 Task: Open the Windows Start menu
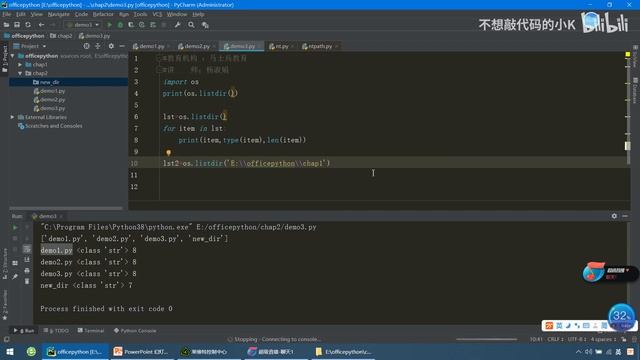pyautogui.click(x=9, y=351)
